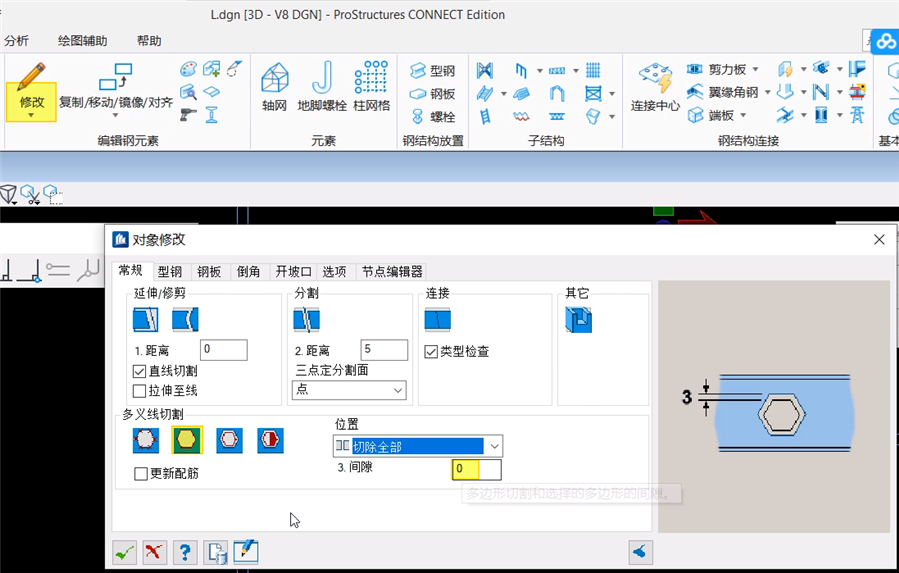This screenshot has height=573, width=899.
Task: Switch to the 型钢 tab in dialog
Action: (x=170, y=271)
